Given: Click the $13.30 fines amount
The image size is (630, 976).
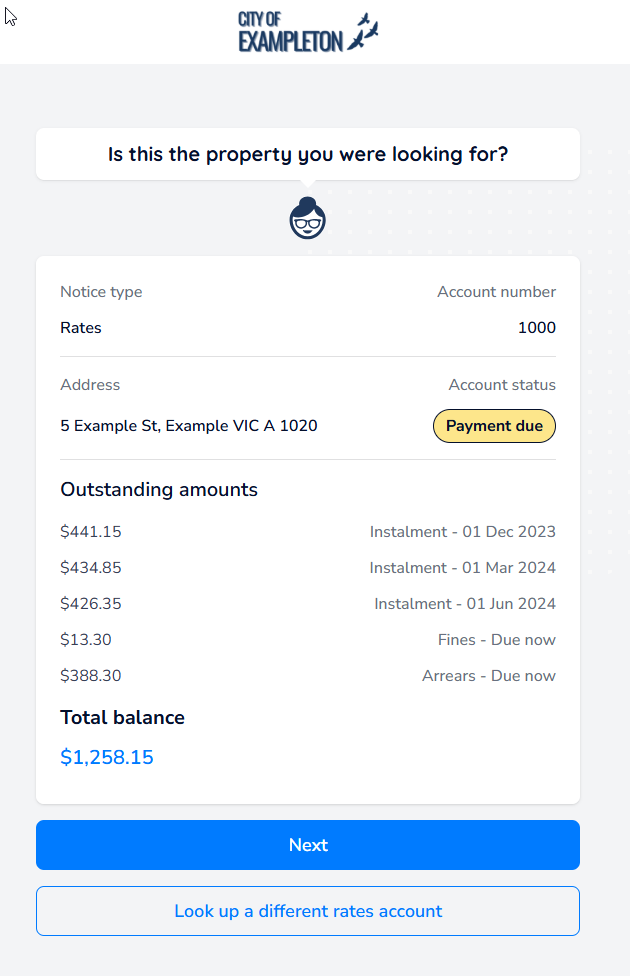Looking at the screenshot, I should (x=86, y=640).
